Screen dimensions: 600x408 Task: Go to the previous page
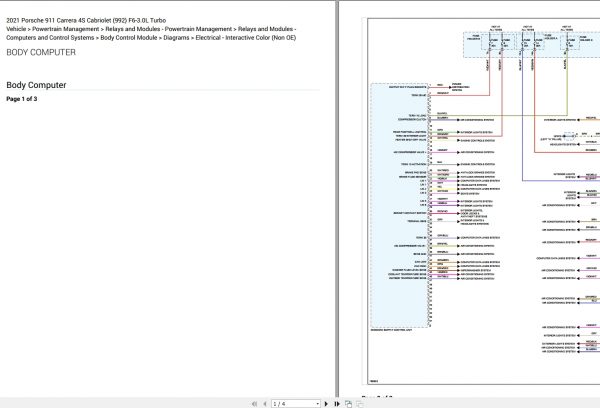point(265,404)
